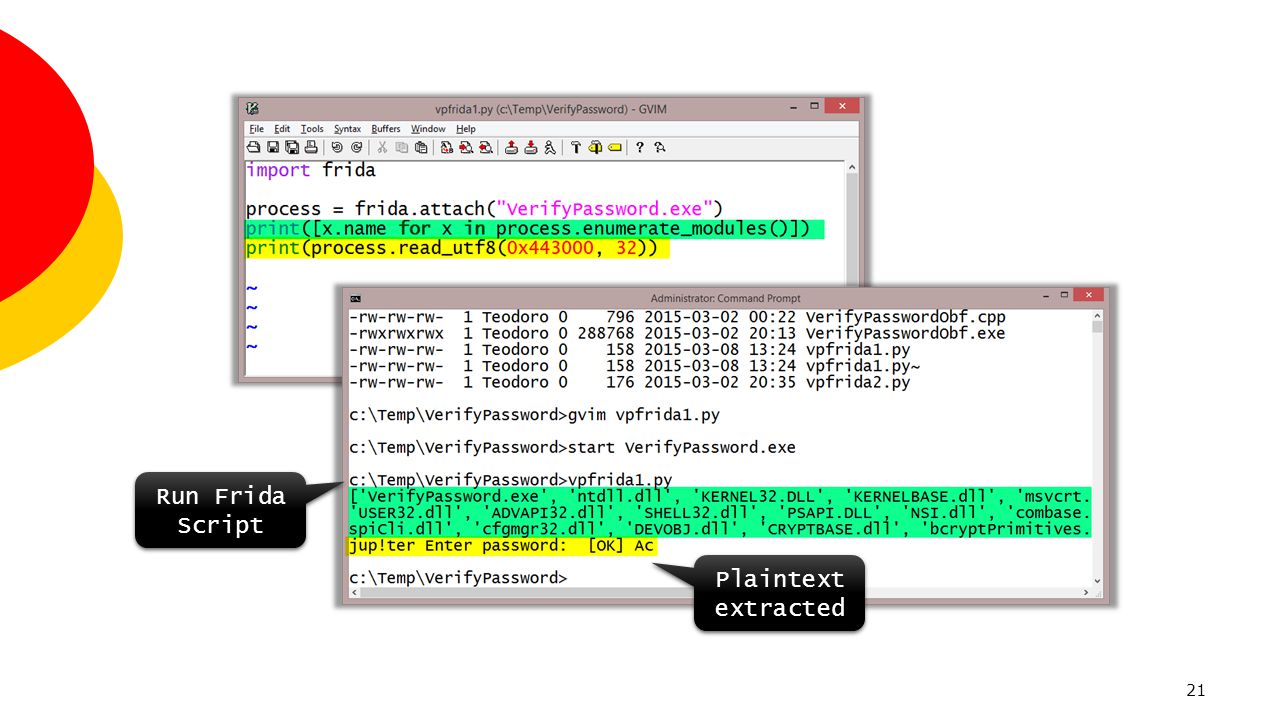The image size is (1280, 720).
Task: Click the last empty command prompt line
Action: click(x=458, y=578)
